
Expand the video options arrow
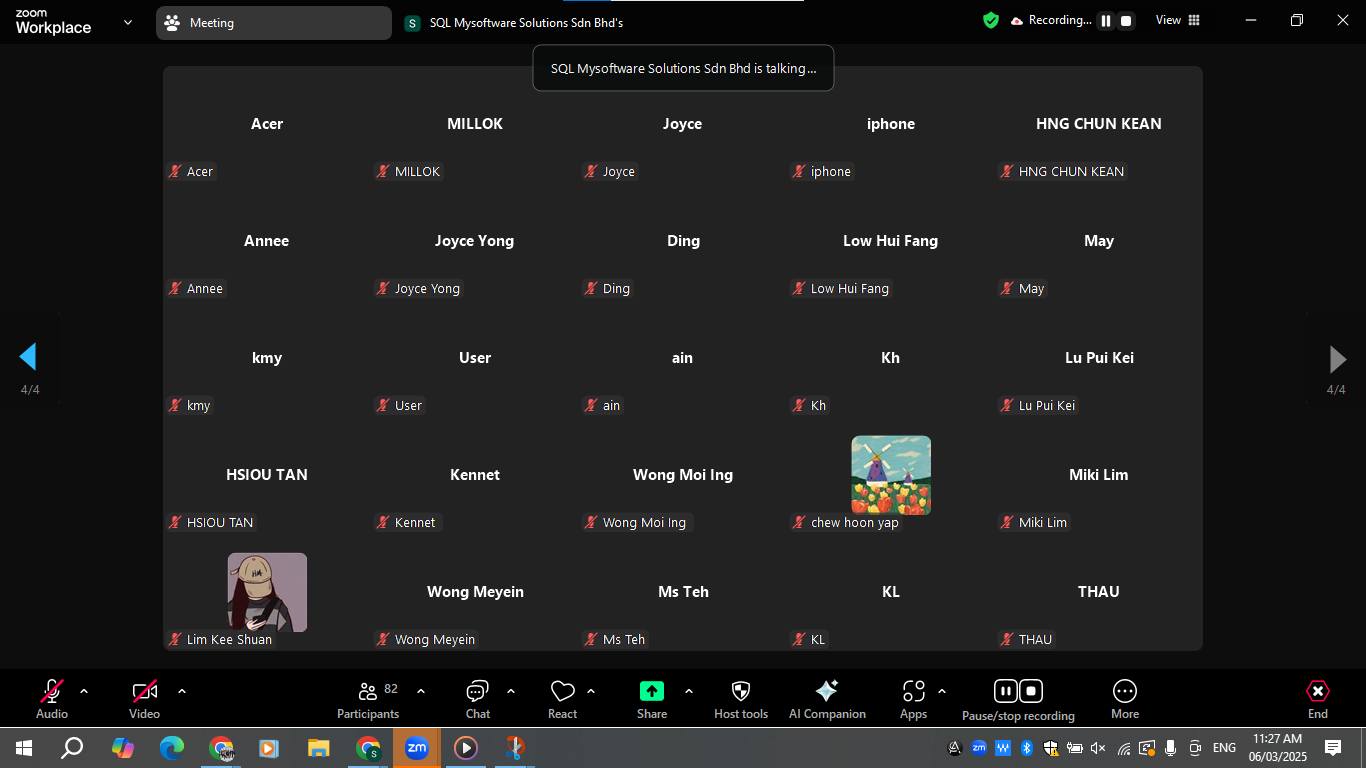point(181,691)
